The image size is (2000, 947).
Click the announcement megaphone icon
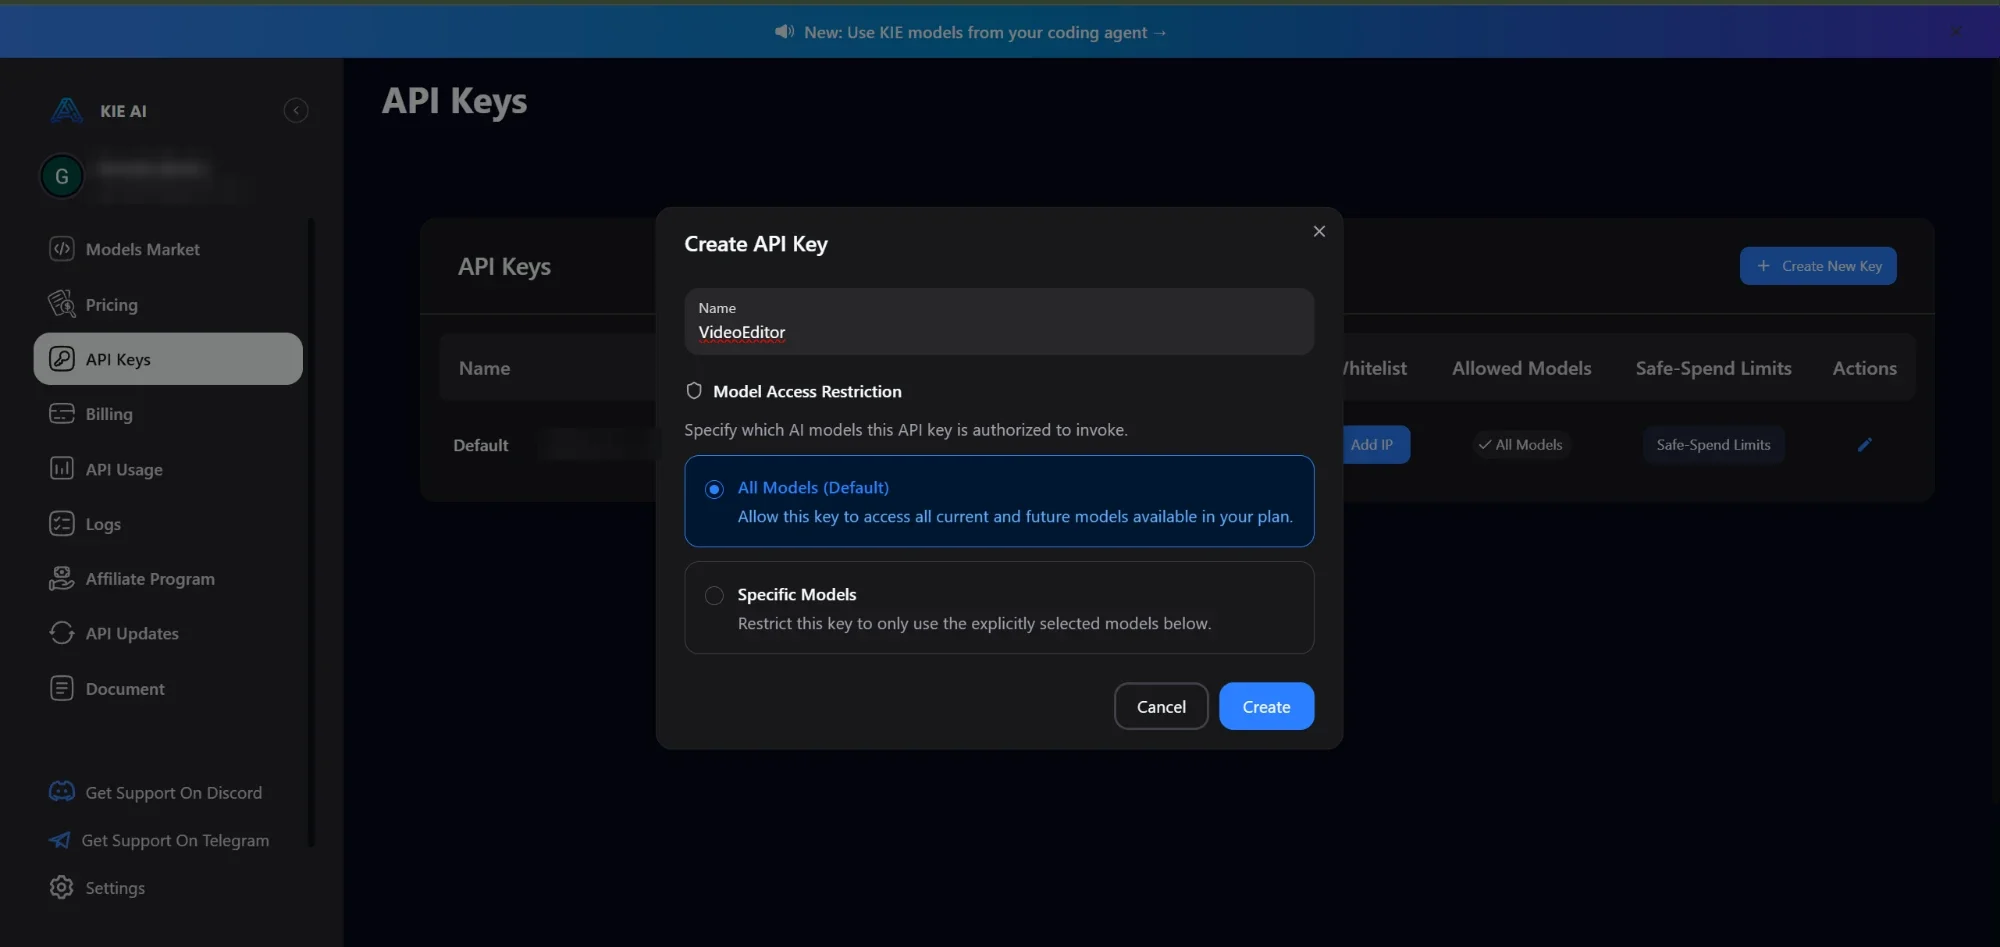pyautogui.click(x=784, y=32)
